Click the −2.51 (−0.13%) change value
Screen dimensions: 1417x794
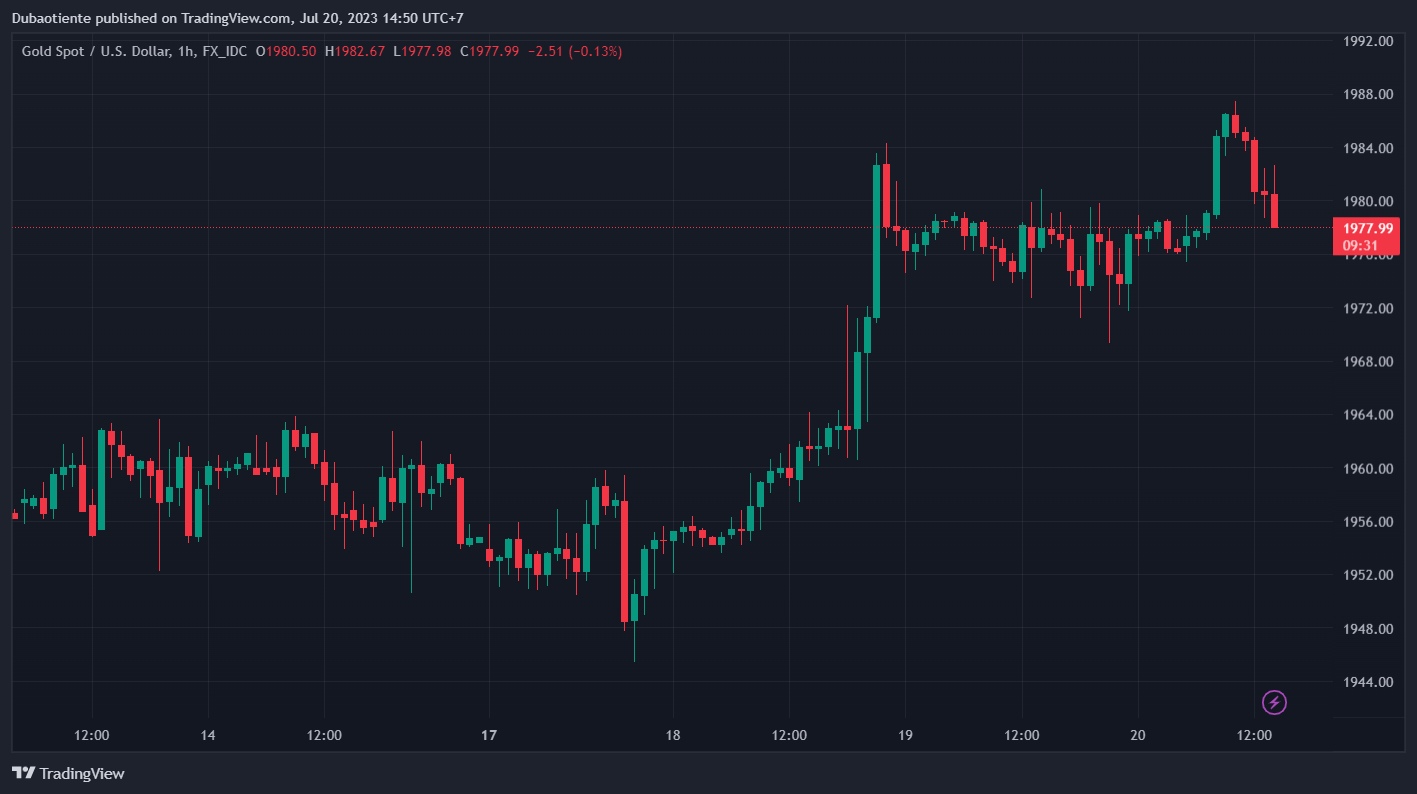(x=574, y=51)
